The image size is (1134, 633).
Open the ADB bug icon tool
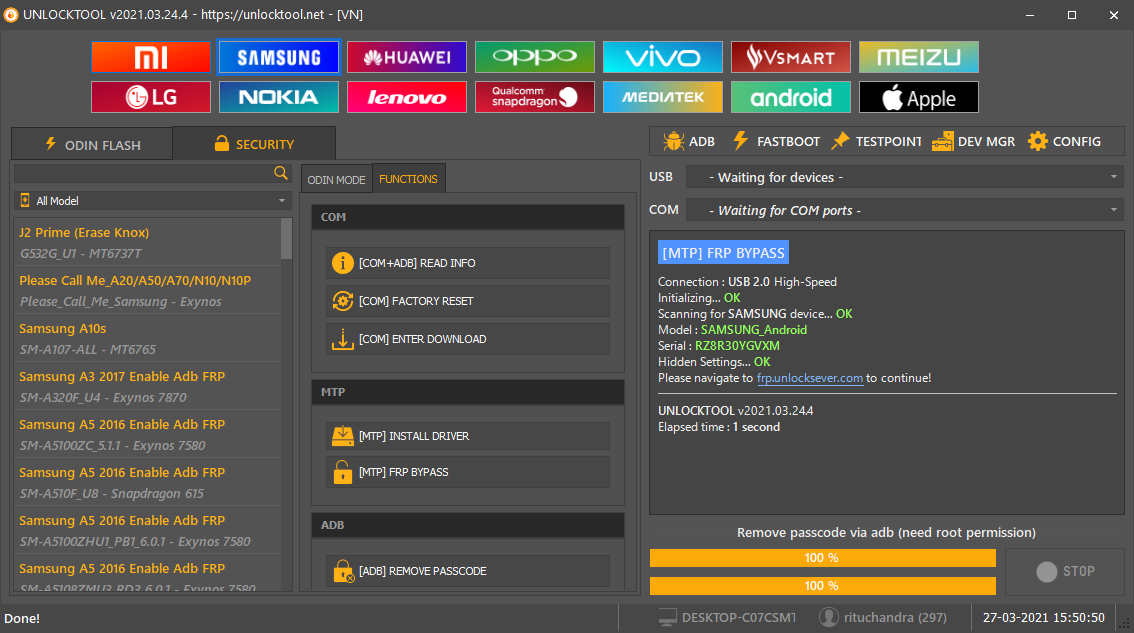tap(688, 142)
